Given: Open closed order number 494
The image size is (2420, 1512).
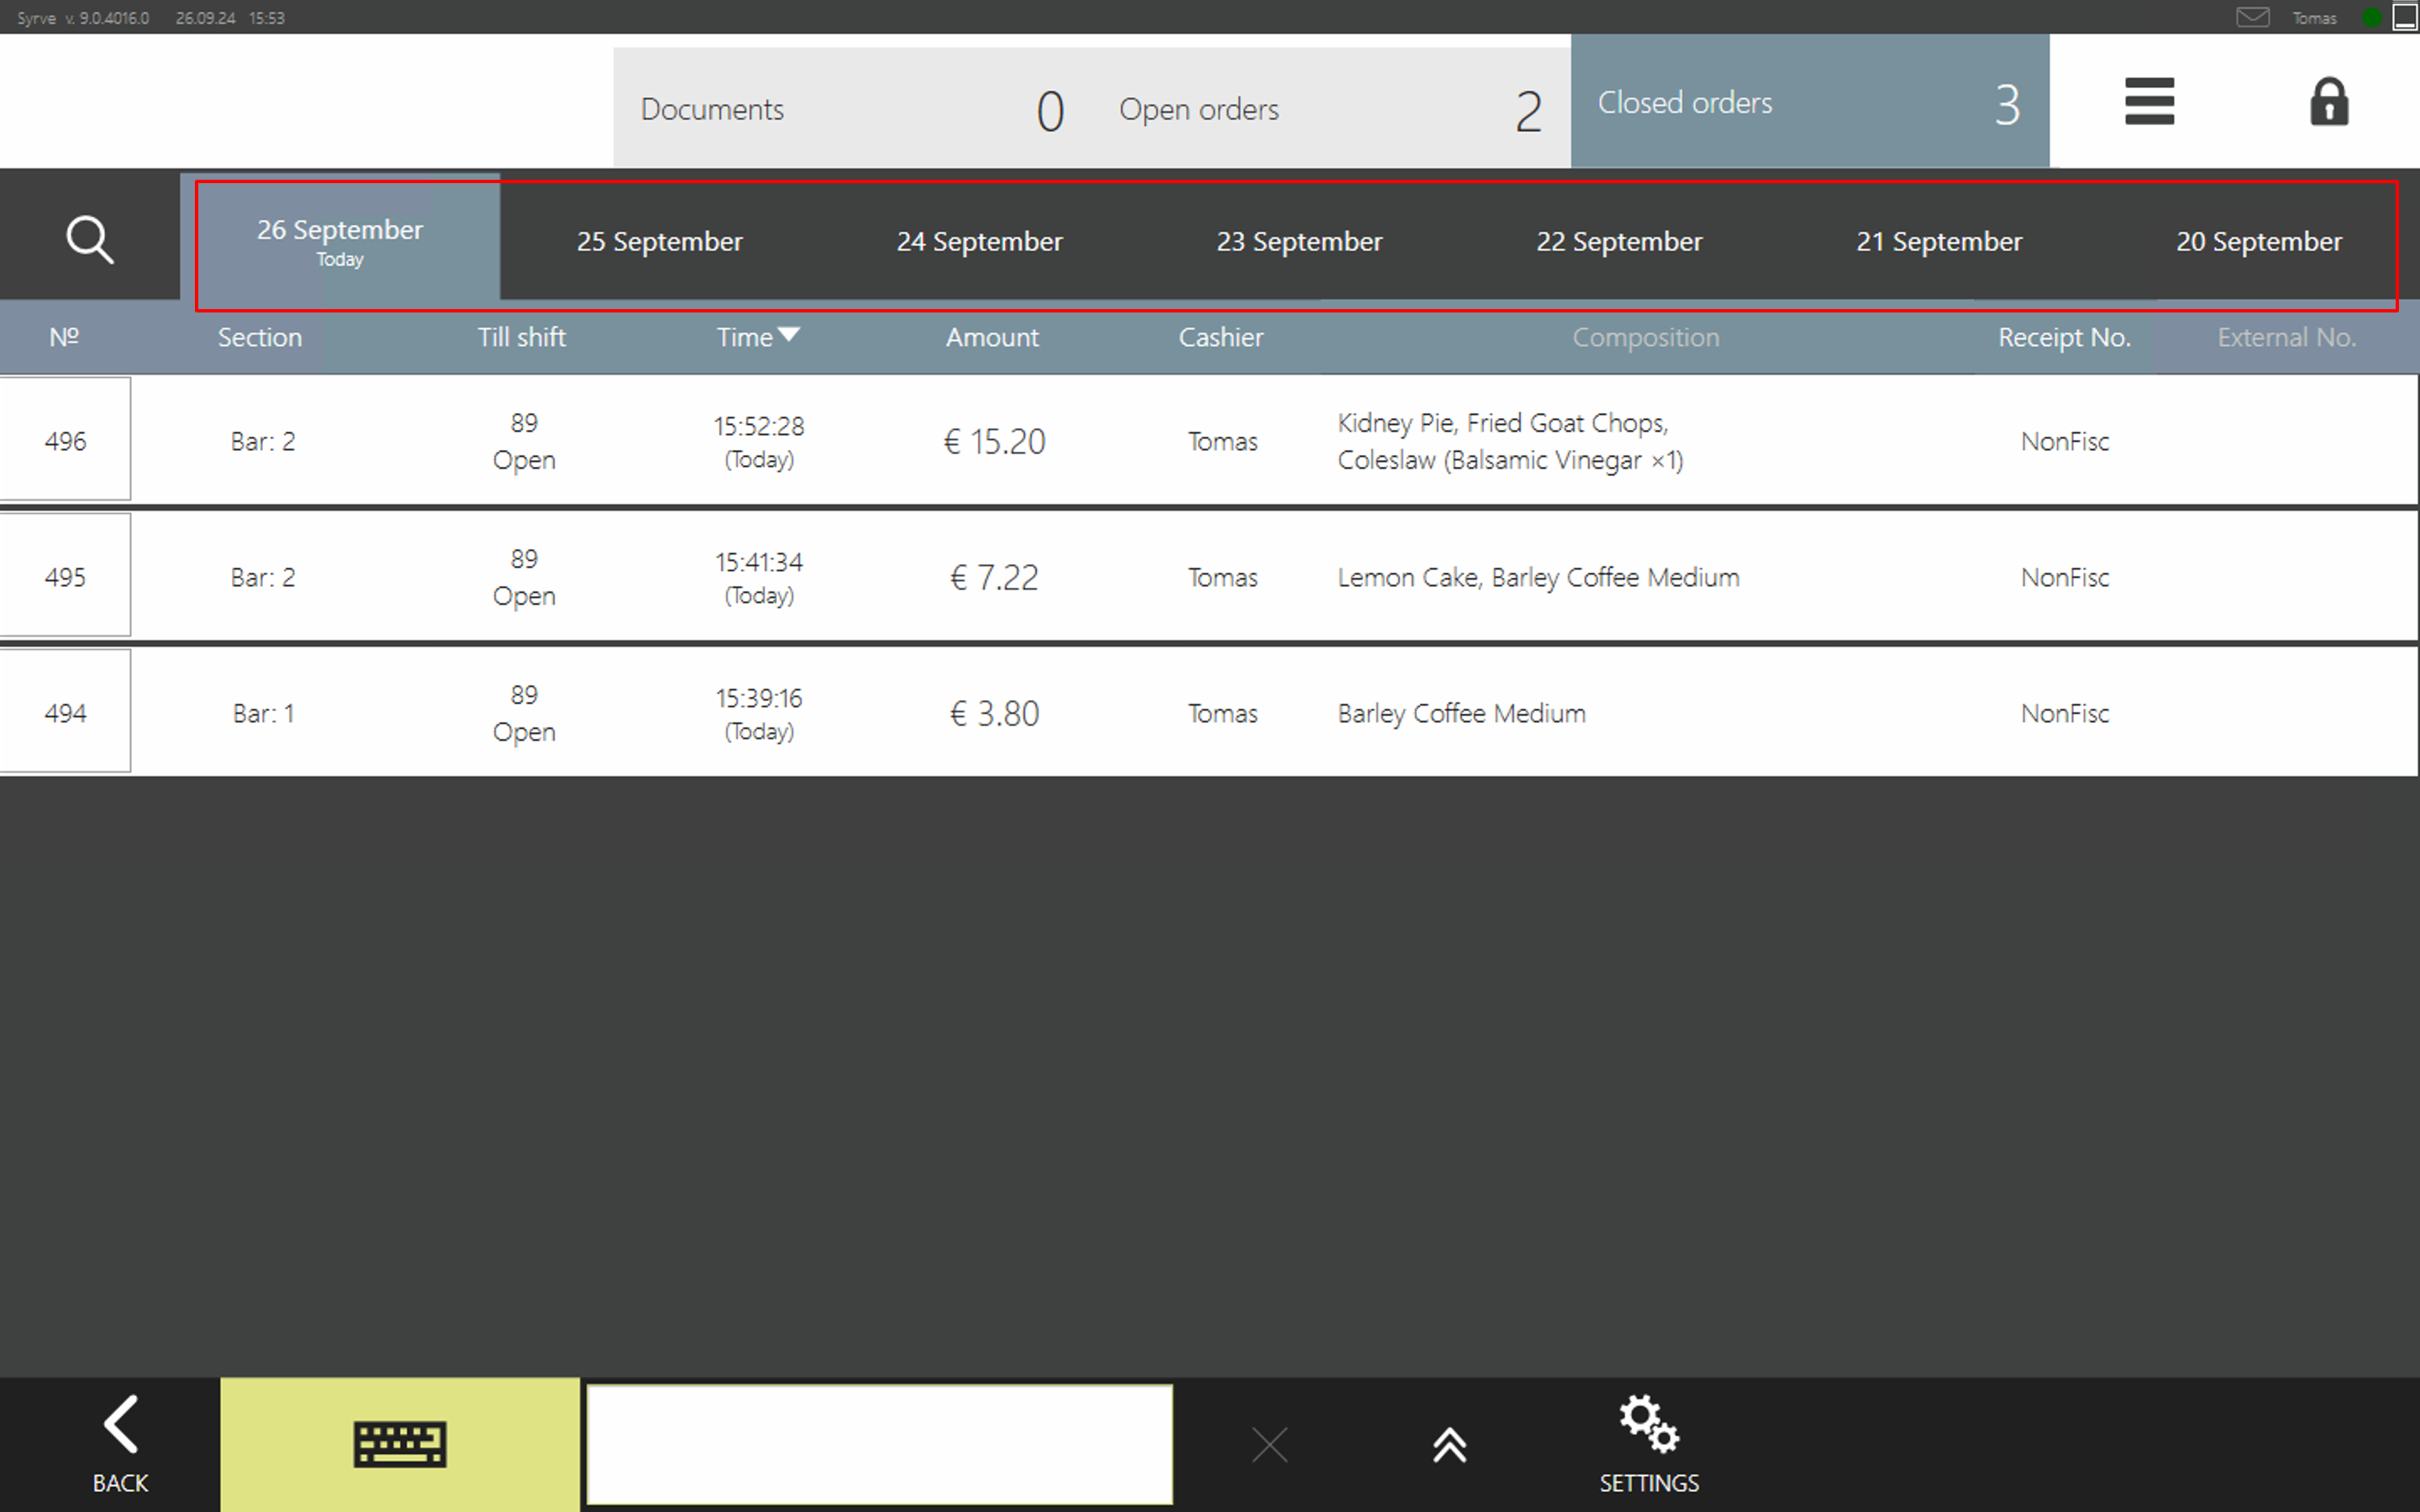Looking at the screenshot, I should pos(66,712).
